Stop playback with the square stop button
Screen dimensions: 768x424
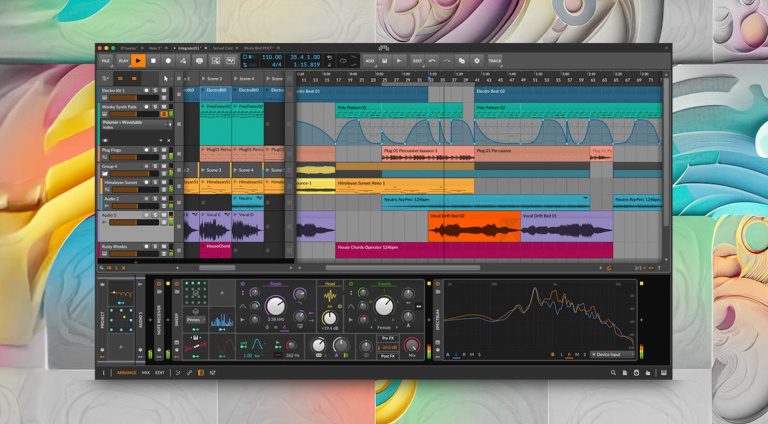click(153, 61)
